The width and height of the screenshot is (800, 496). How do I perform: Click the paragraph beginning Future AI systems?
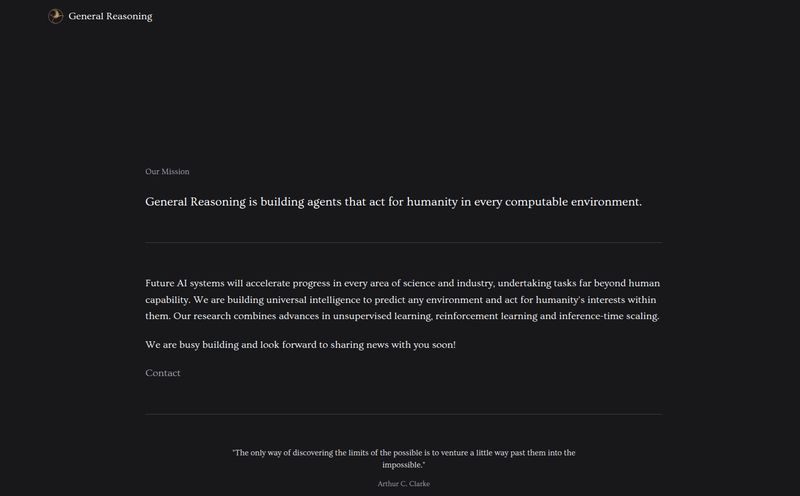(403, 300)
